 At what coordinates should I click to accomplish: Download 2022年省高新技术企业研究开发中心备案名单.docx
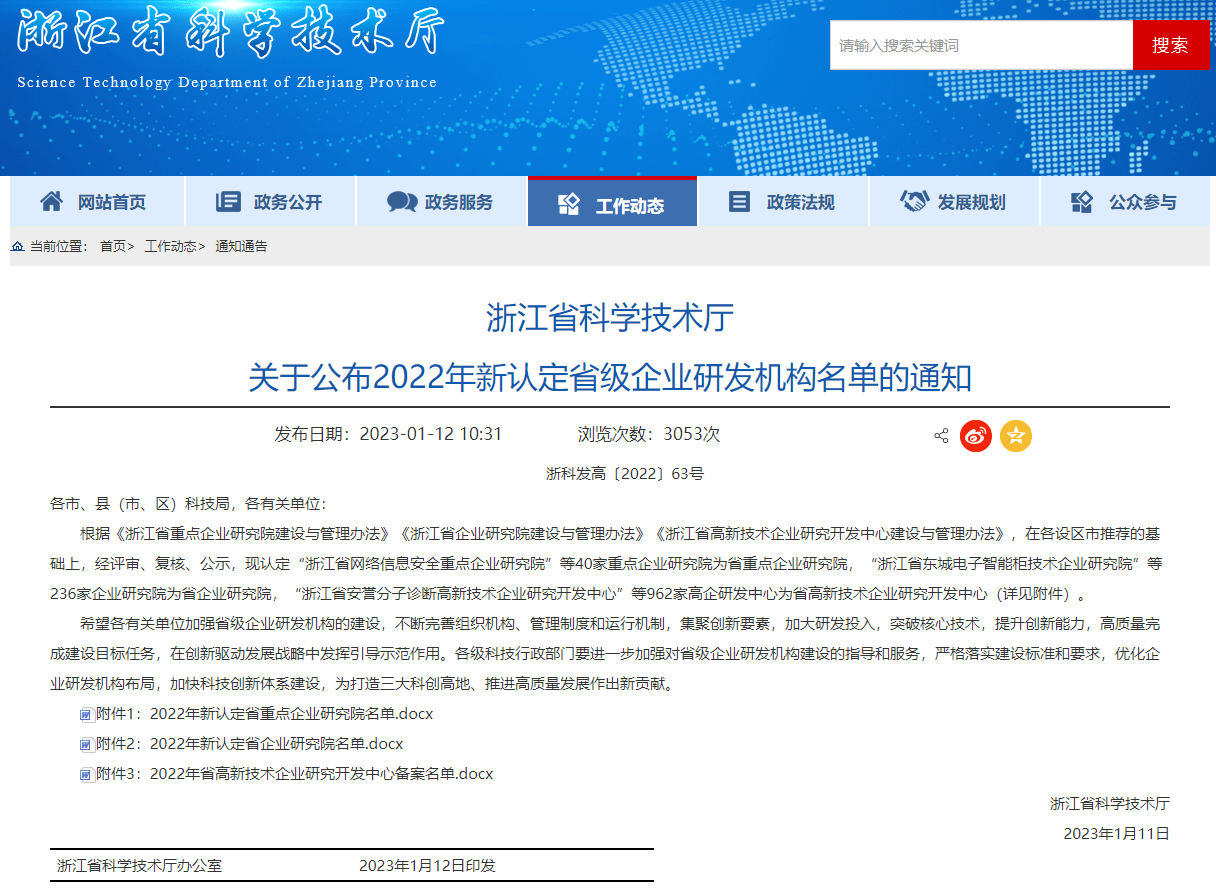click(x=321, y=774)
